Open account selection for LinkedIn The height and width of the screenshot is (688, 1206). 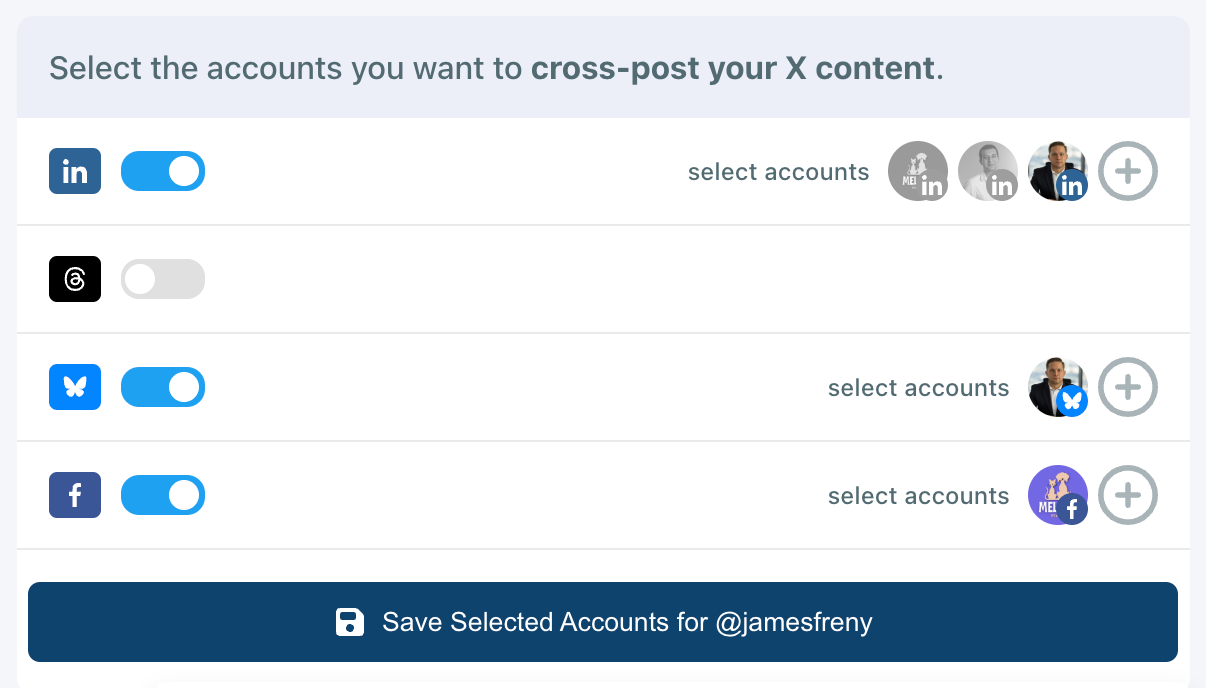tap(778, 171)
